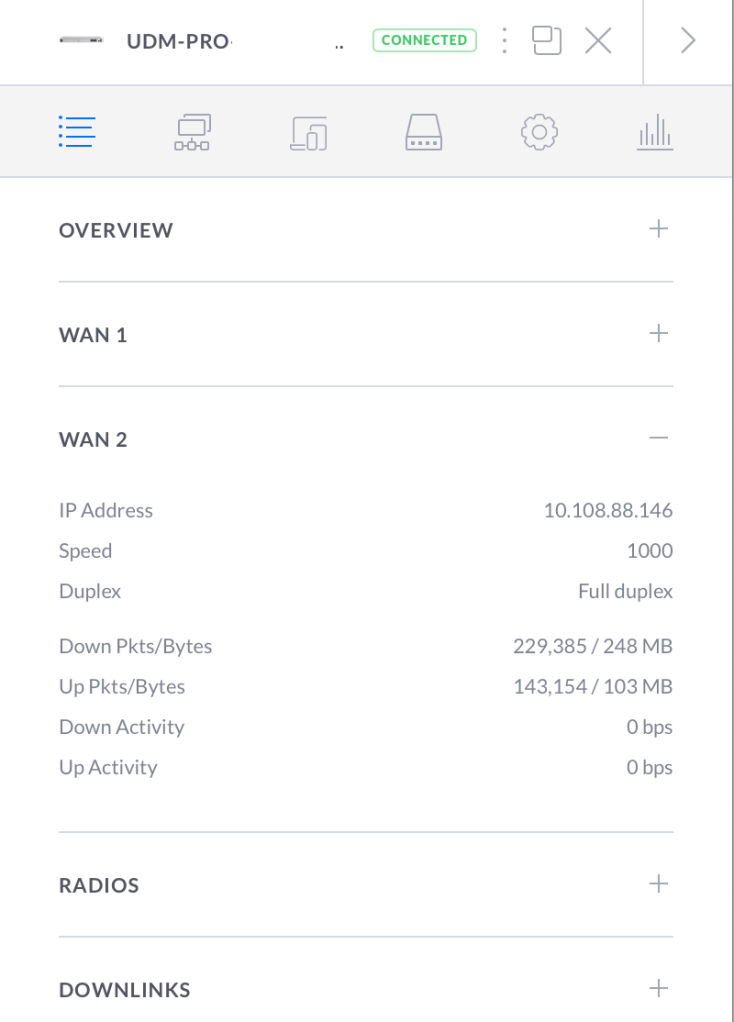Switch to the network ports tab icon
Image resolution: width=734 pixels, height=1022 pixels.
point(193,132)
